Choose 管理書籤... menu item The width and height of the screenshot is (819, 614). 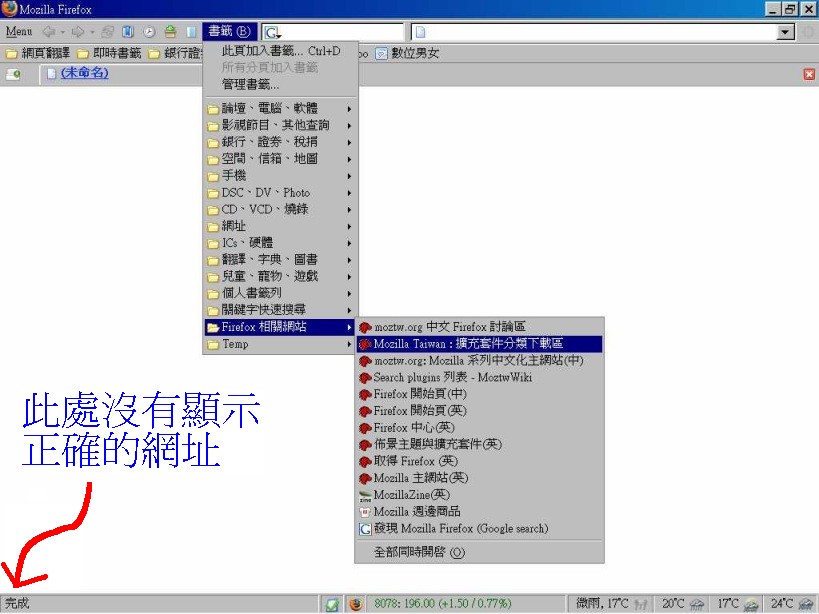point(280,84)
